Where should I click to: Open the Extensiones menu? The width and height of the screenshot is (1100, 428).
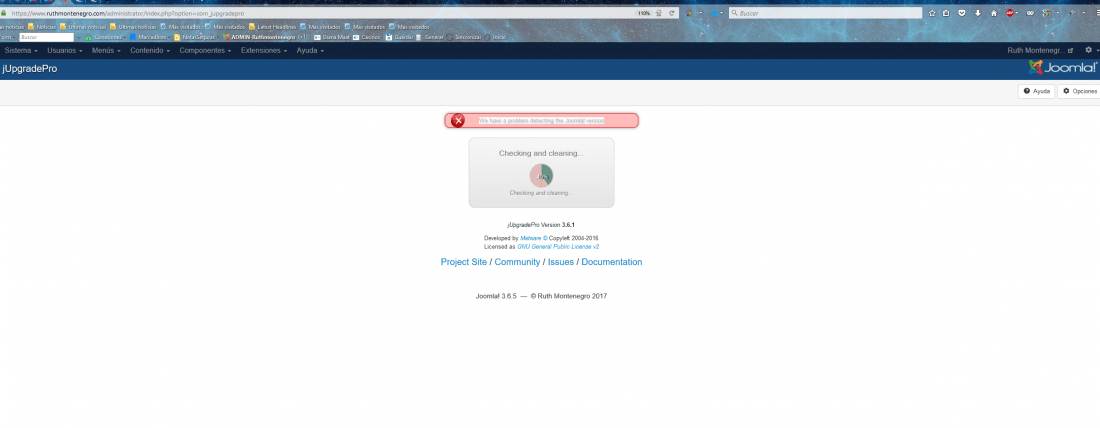[x=264, y=51]
